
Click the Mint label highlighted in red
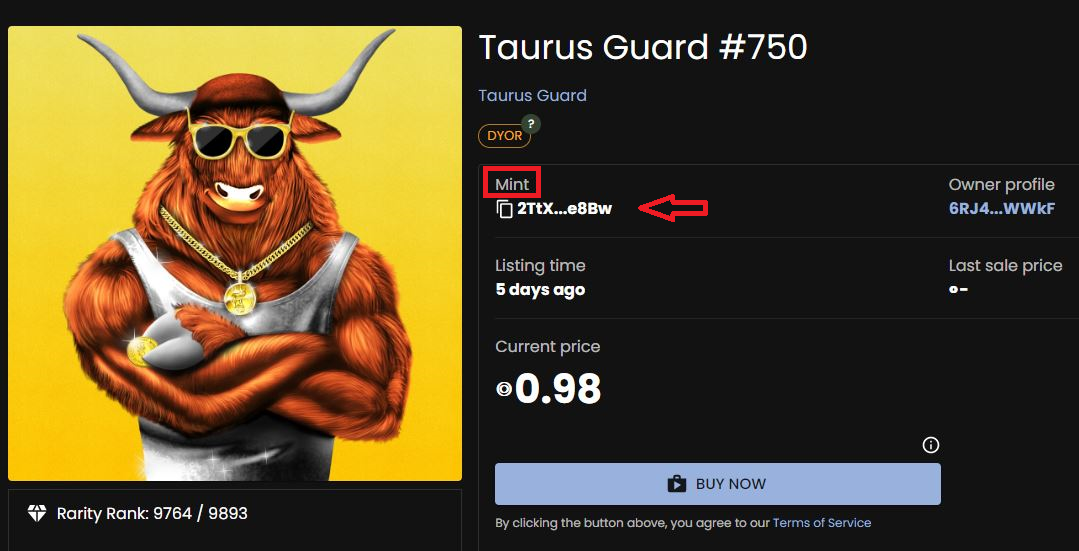pyautogui.click(x=513, y=184)
